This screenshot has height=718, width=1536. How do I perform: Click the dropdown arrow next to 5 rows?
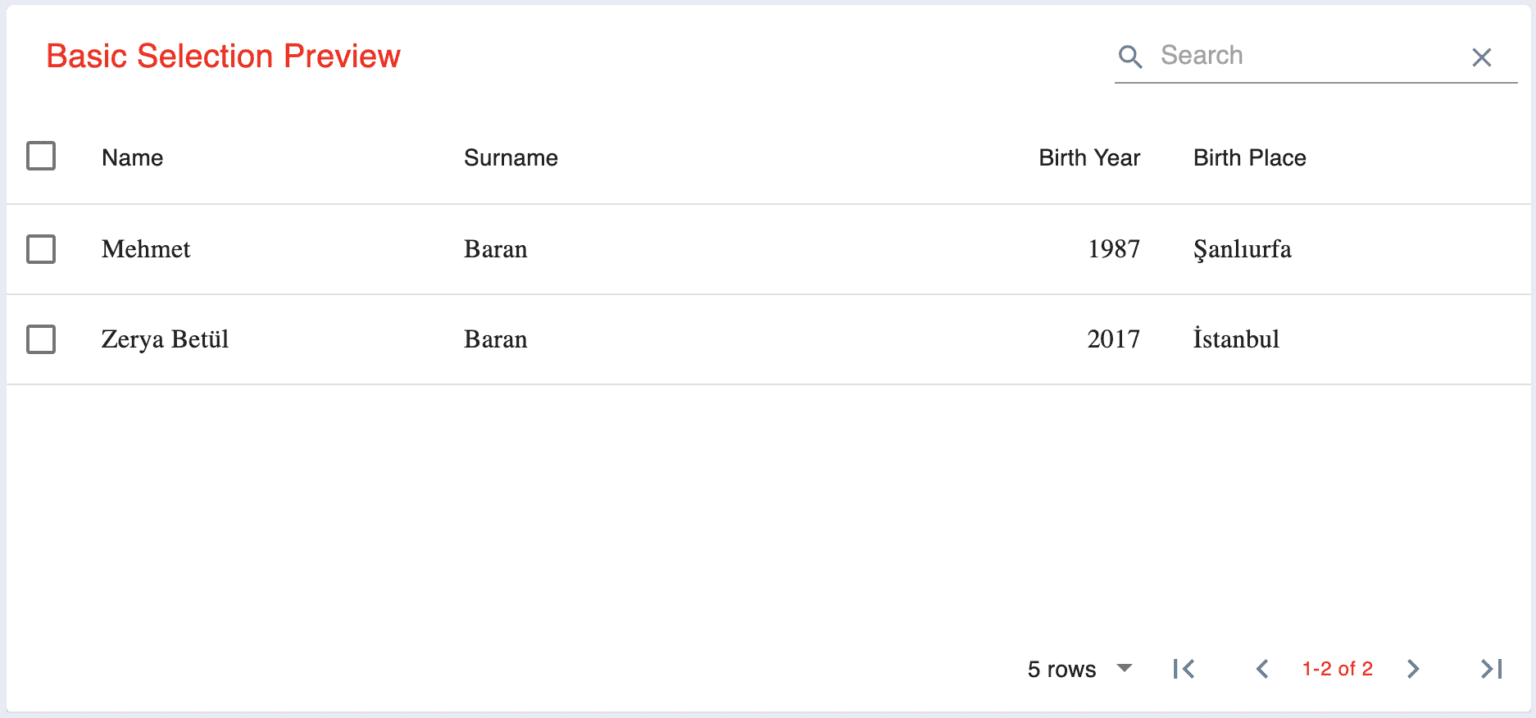pyautogui.click(x=1124, y=668)
